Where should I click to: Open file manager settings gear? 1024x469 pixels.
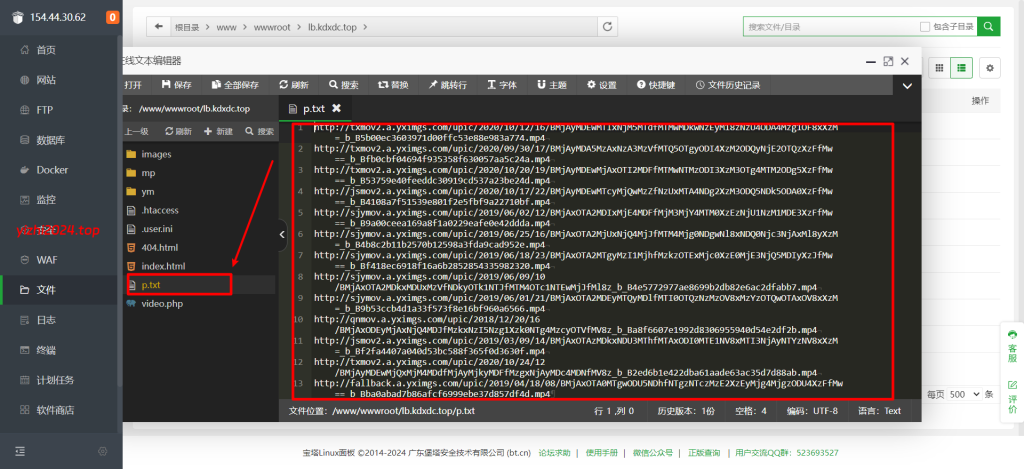[x=989, y=67]
